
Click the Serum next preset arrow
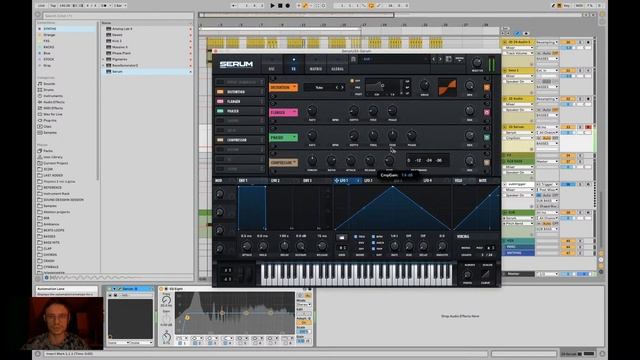pyautogui.click(x=440, y=59)
